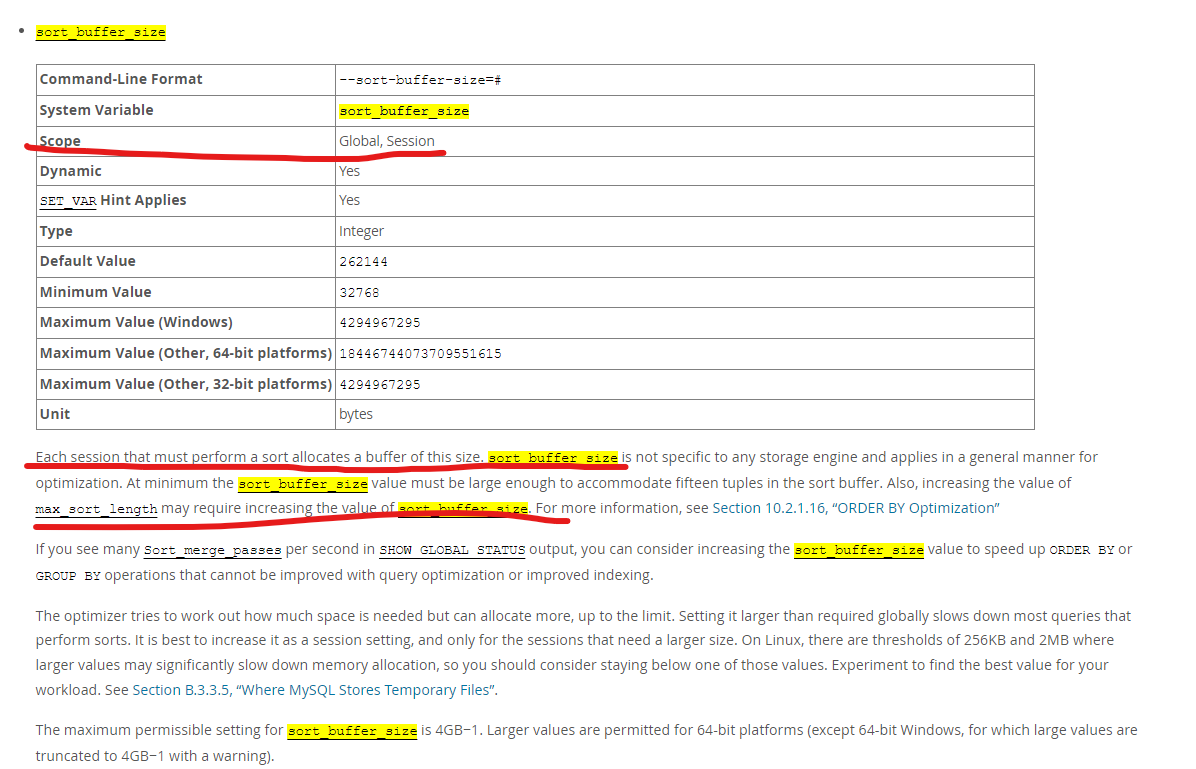Open Section 10.2.1.16 ORDER BY Optimization link
Screen dimensions: 1196x769
point(854,508)
